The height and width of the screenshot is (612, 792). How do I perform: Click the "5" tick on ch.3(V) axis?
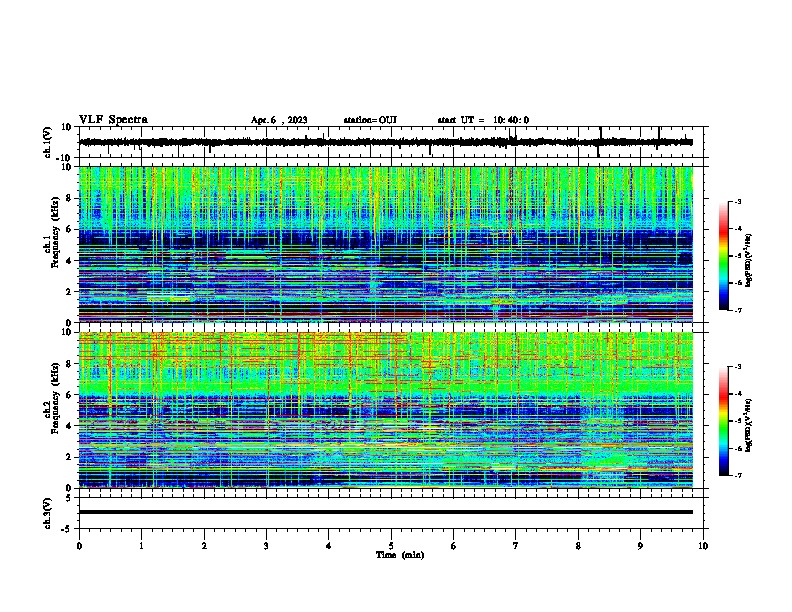click(69, 498)
